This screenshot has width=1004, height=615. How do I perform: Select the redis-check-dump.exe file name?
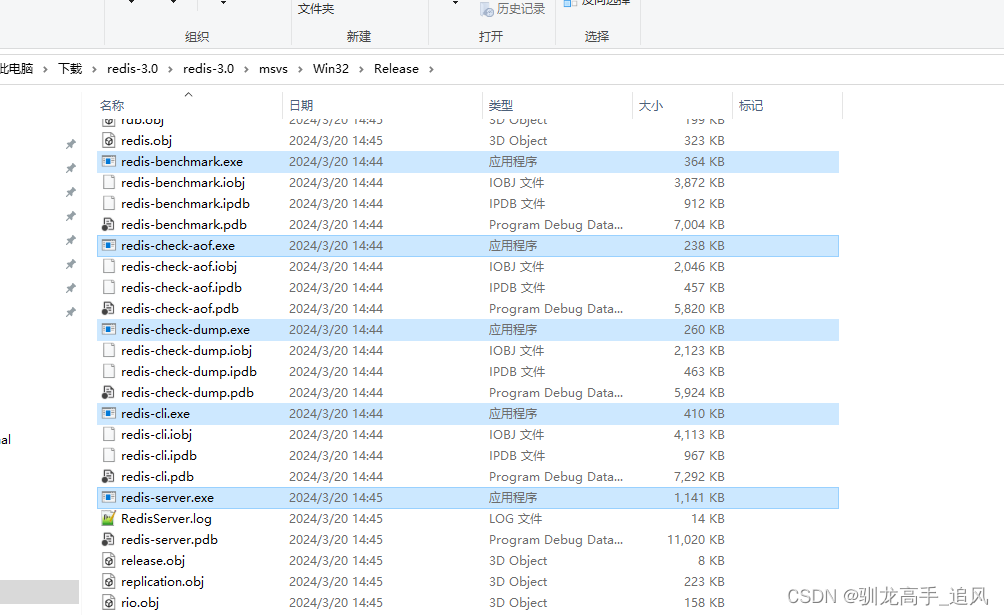pyautogui.click(x=185, y=329)
